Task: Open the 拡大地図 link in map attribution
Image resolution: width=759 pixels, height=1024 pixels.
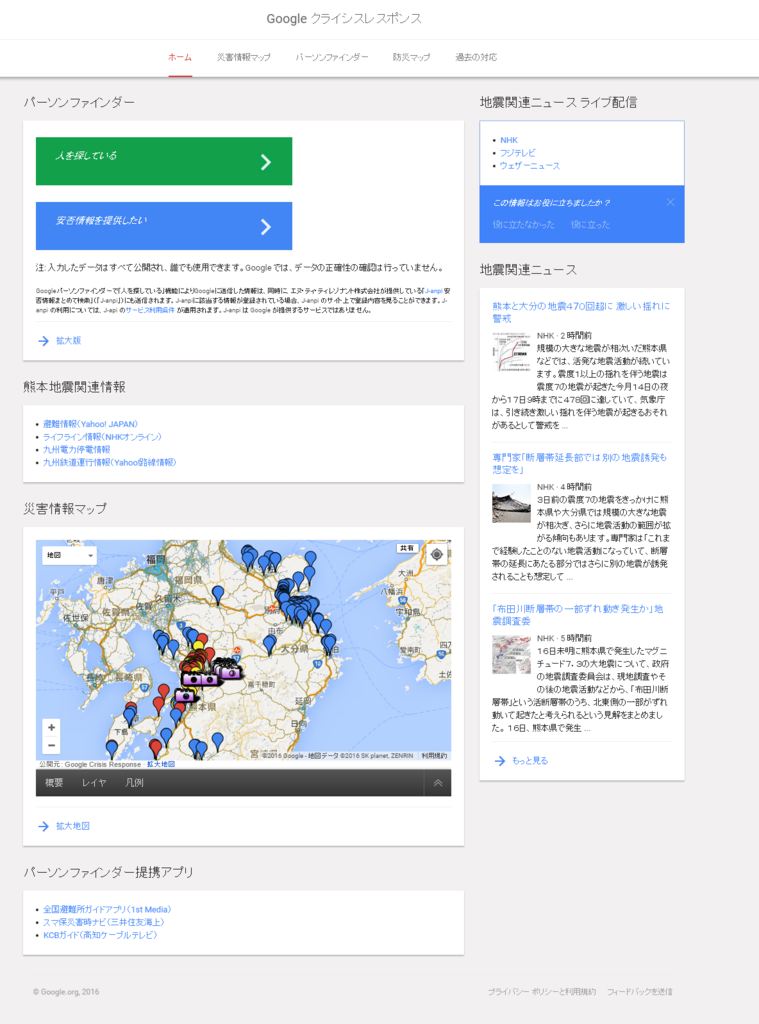Action: (x=161, y=764)
